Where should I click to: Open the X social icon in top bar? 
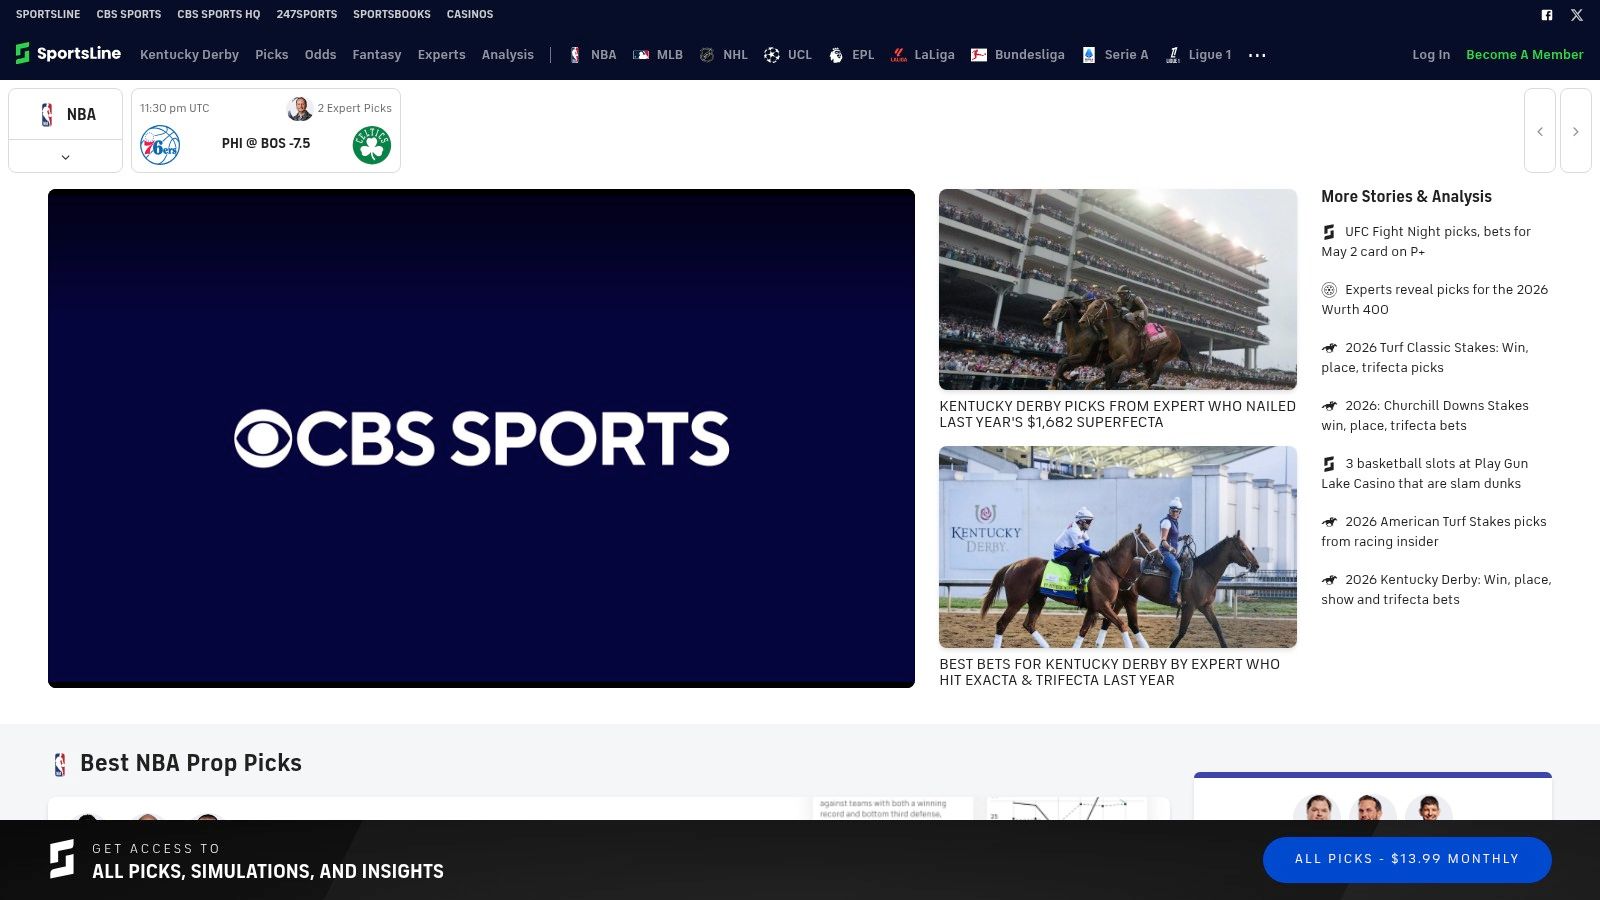click(x=1577, y=15)
